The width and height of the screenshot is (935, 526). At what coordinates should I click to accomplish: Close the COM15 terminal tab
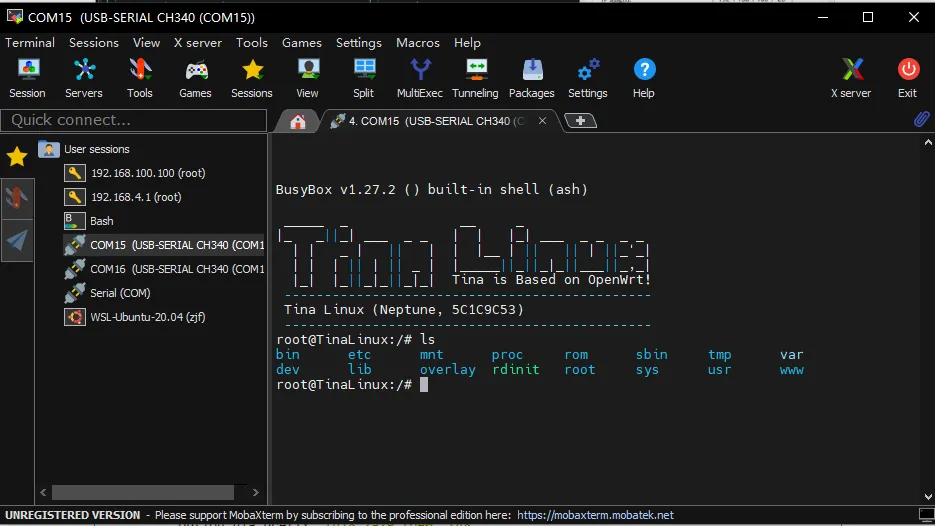coord(543,120)
